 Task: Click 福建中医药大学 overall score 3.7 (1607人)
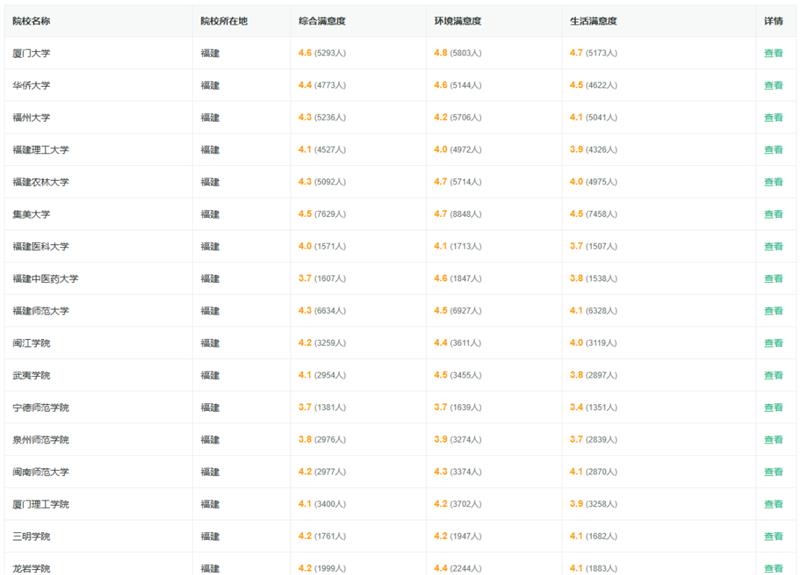322,279
